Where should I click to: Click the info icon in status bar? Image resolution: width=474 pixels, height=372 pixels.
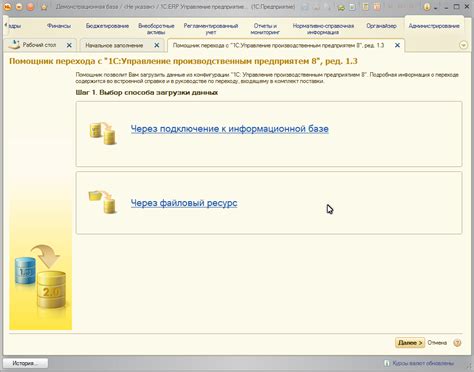pyautogui.click(x=387, y=363)
